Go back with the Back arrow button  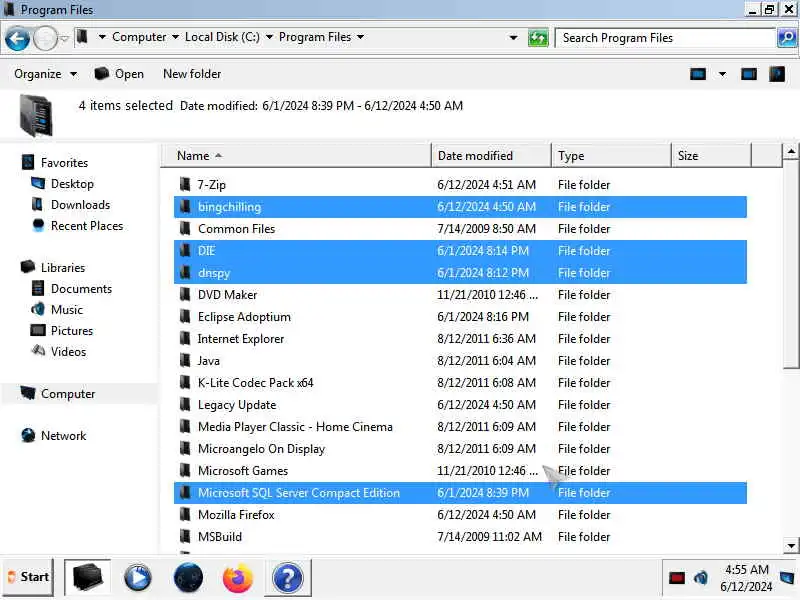pos(17,39)
